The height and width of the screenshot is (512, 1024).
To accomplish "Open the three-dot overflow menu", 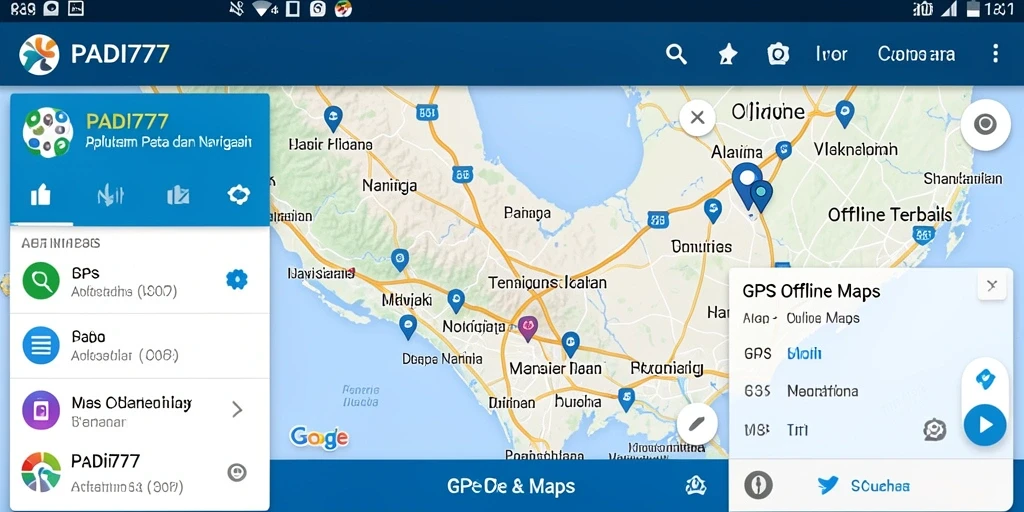I will 995,54.
